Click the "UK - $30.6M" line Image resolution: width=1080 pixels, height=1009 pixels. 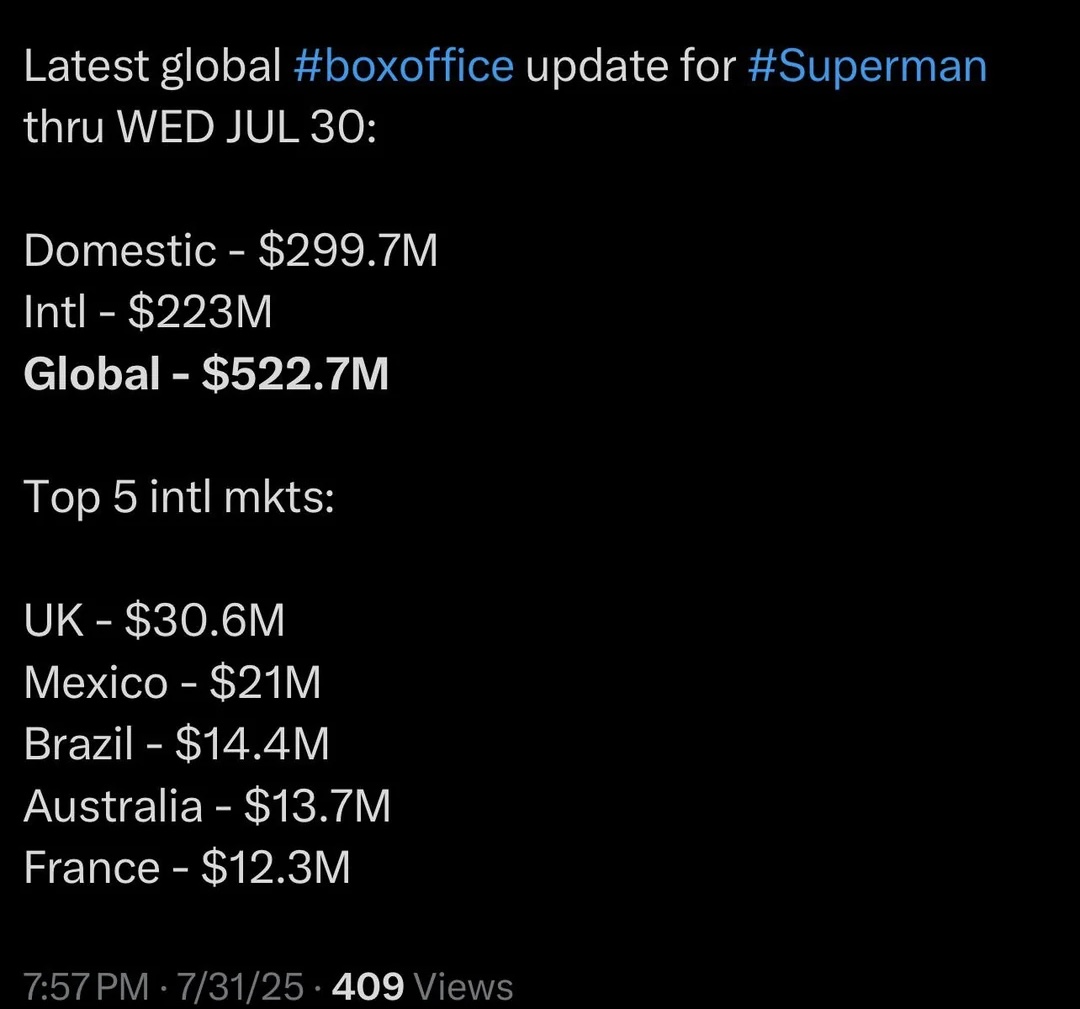(154, 620)
